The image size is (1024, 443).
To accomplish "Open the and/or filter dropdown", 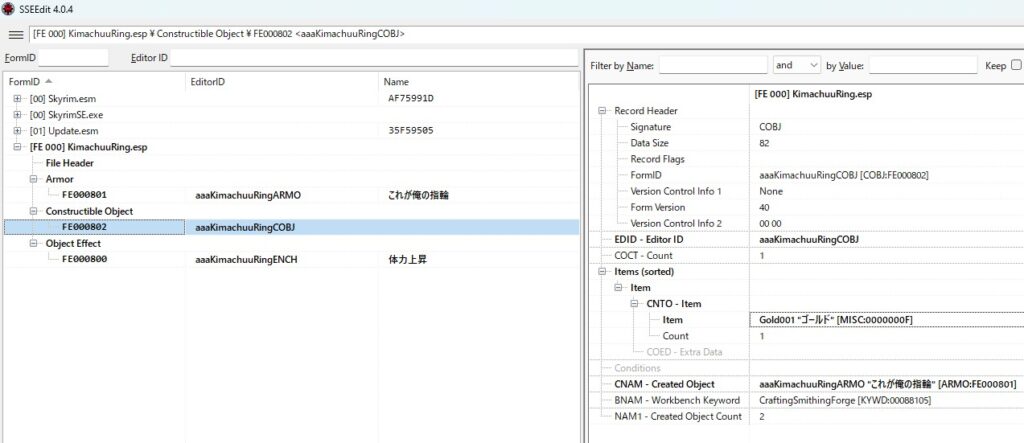I will pos(796,65).
